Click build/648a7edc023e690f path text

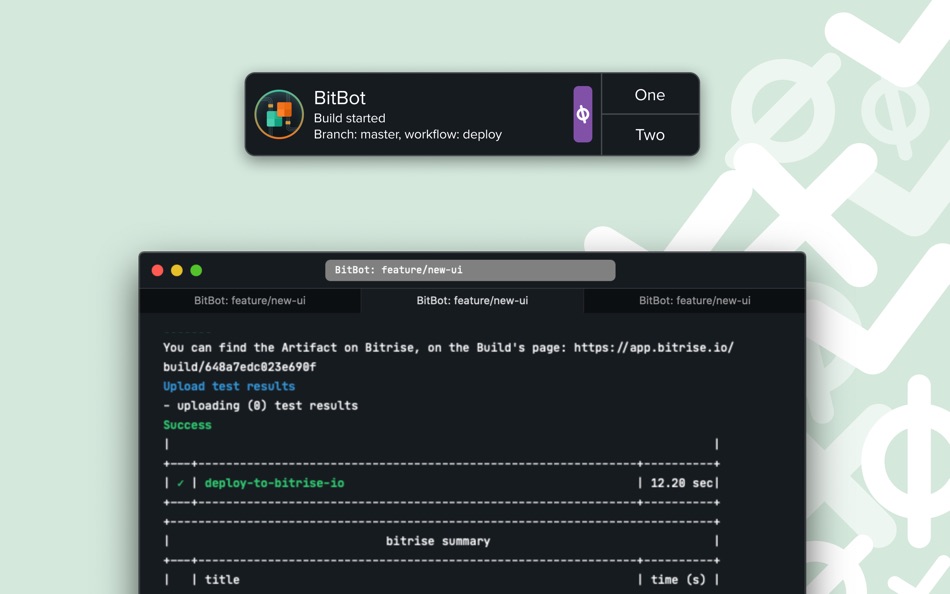tap(239, 367)
